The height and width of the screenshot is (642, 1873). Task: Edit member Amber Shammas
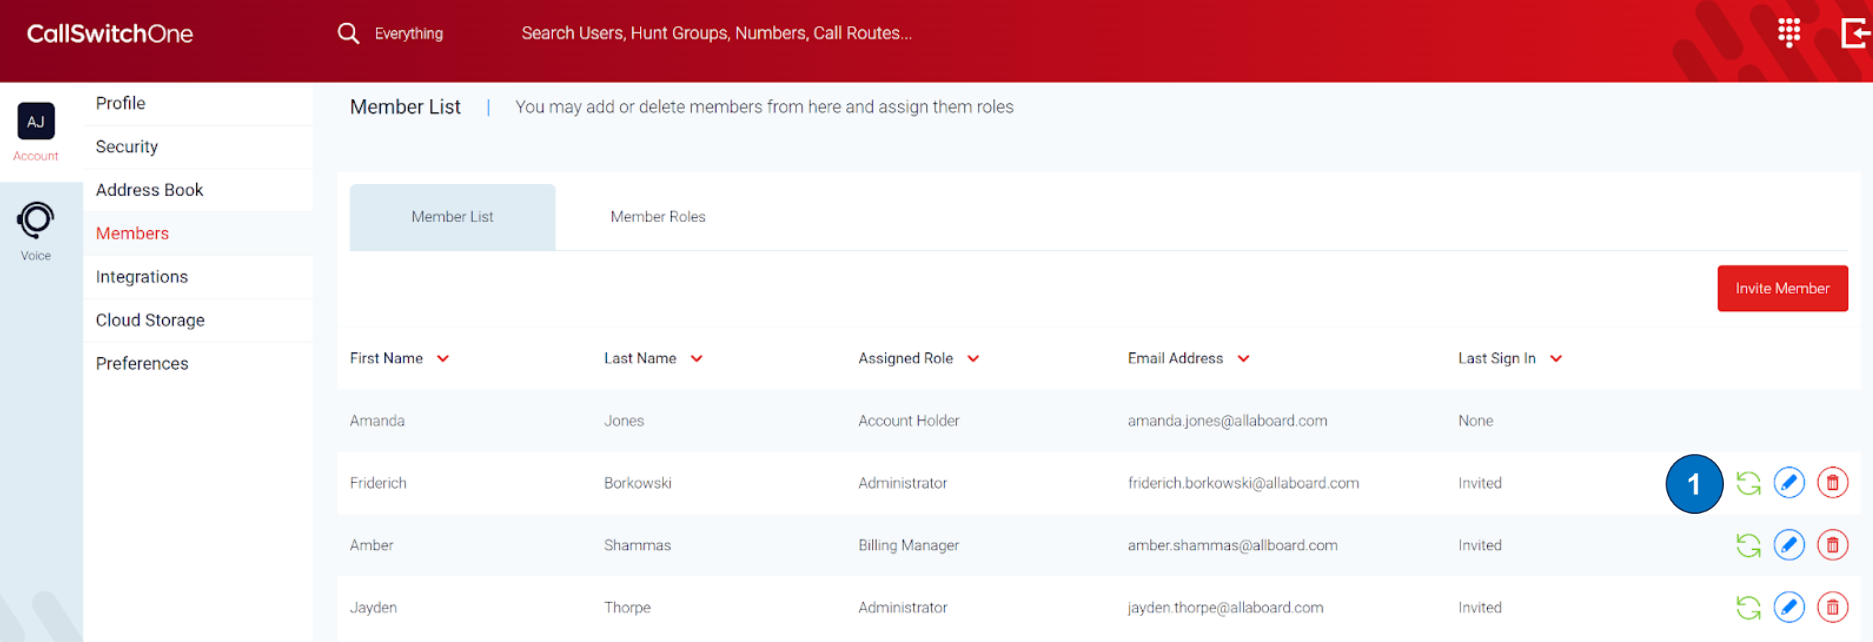[x=1789, y=545]
